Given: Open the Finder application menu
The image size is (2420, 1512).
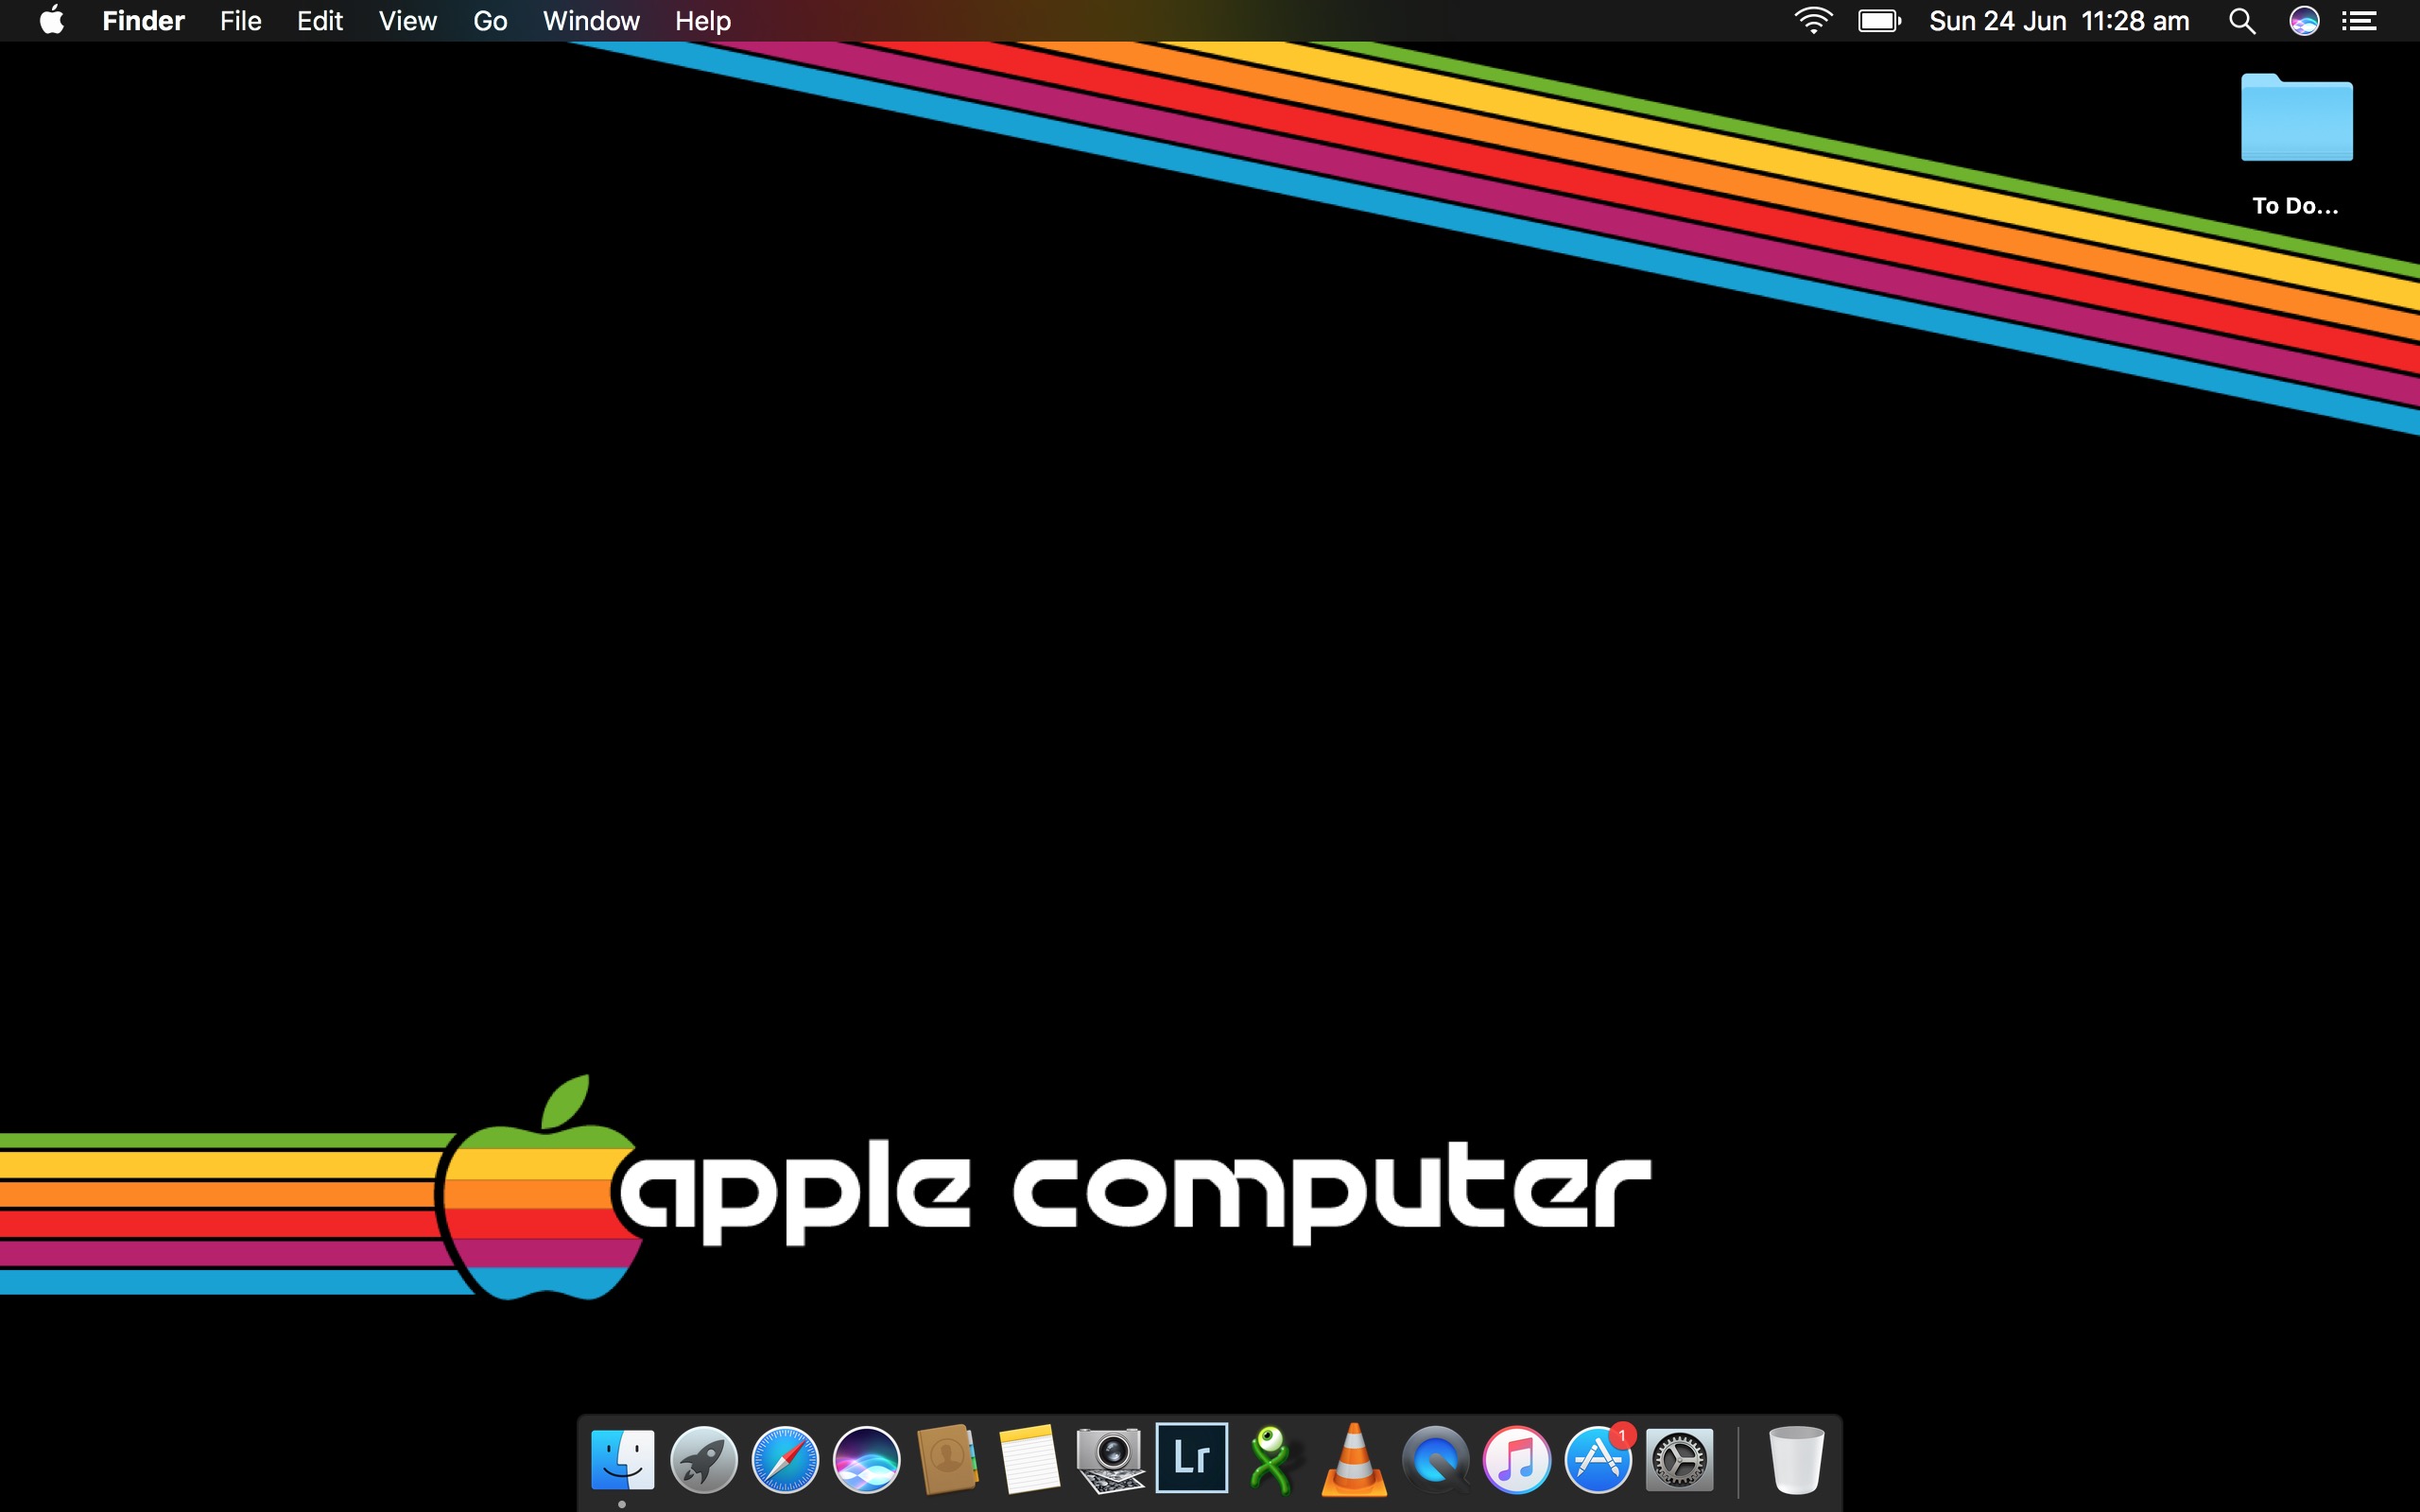Looking at the screenshot, I should tap(143, 20).
